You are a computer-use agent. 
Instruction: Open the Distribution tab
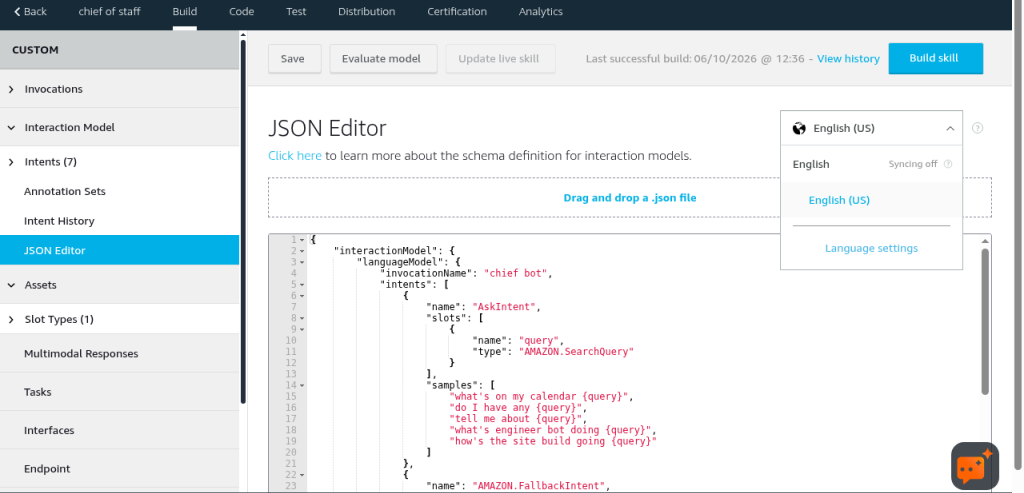[366, 12]
